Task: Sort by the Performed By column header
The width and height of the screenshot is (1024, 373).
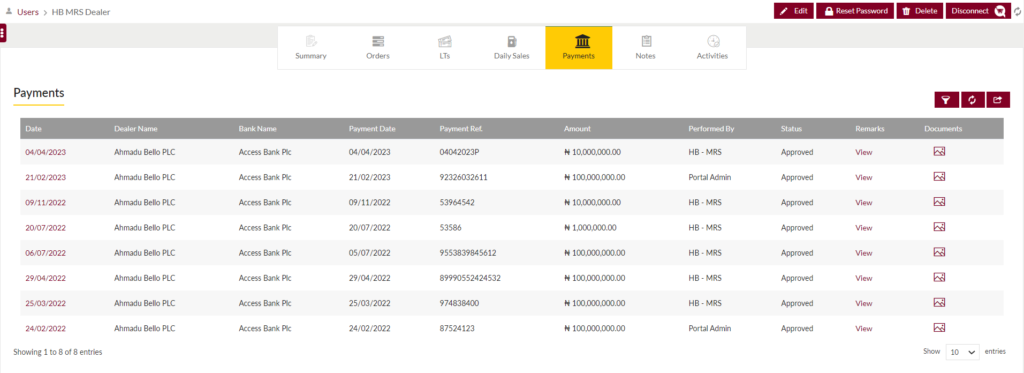Action: [x=711, y=129]
